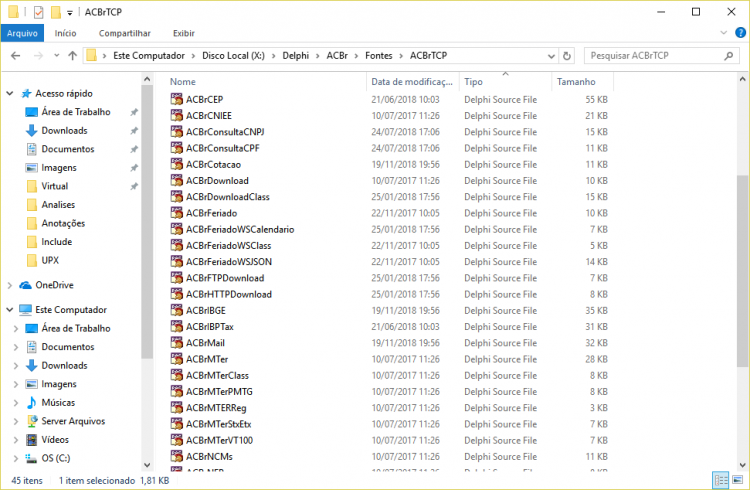Image resolution: width=750 pixels, height=490 pixels.
Task: Click the ACBrCEP Delphi file icon
Action: point(176,99)
